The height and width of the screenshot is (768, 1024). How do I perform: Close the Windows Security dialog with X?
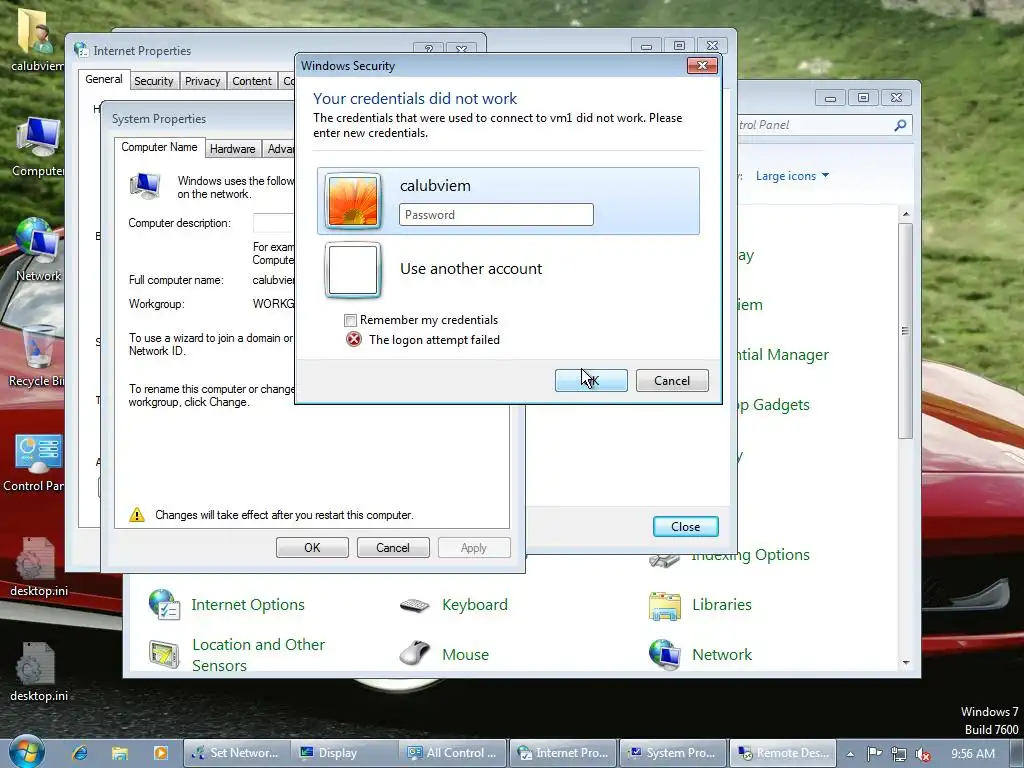click(702, 65)
